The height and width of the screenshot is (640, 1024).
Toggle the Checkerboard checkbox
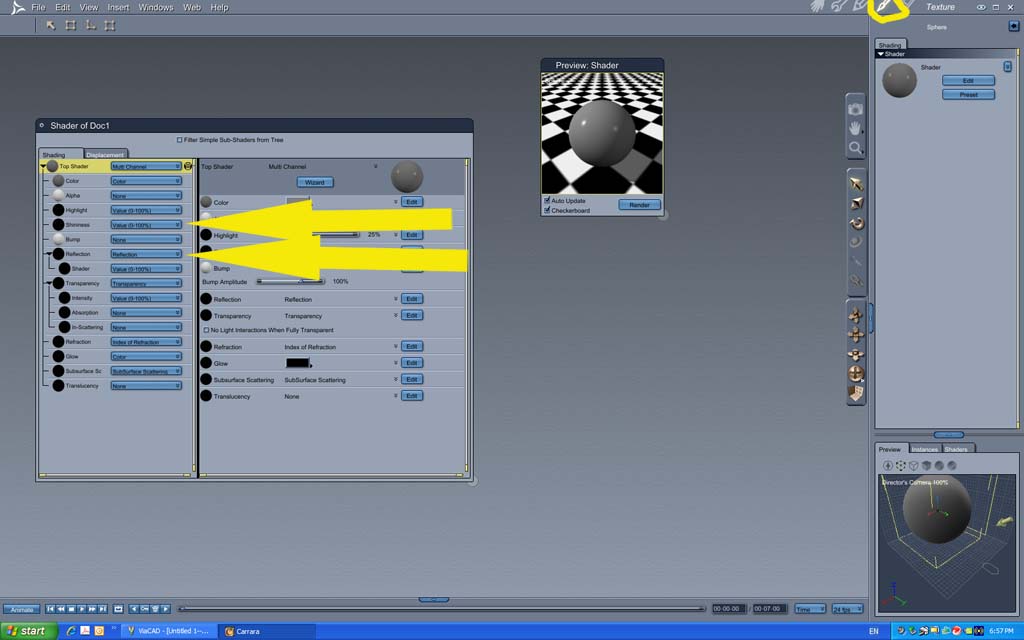[x=547, y=210]
